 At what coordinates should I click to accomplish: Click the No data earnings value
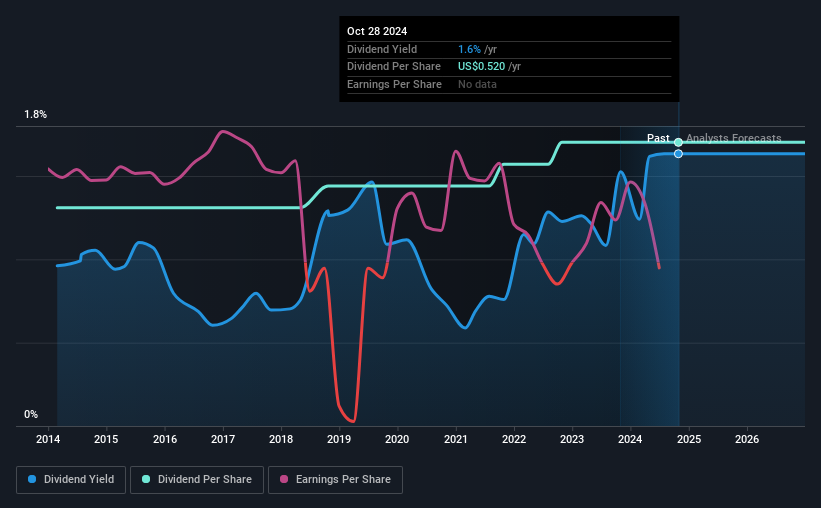click(478, 84)
